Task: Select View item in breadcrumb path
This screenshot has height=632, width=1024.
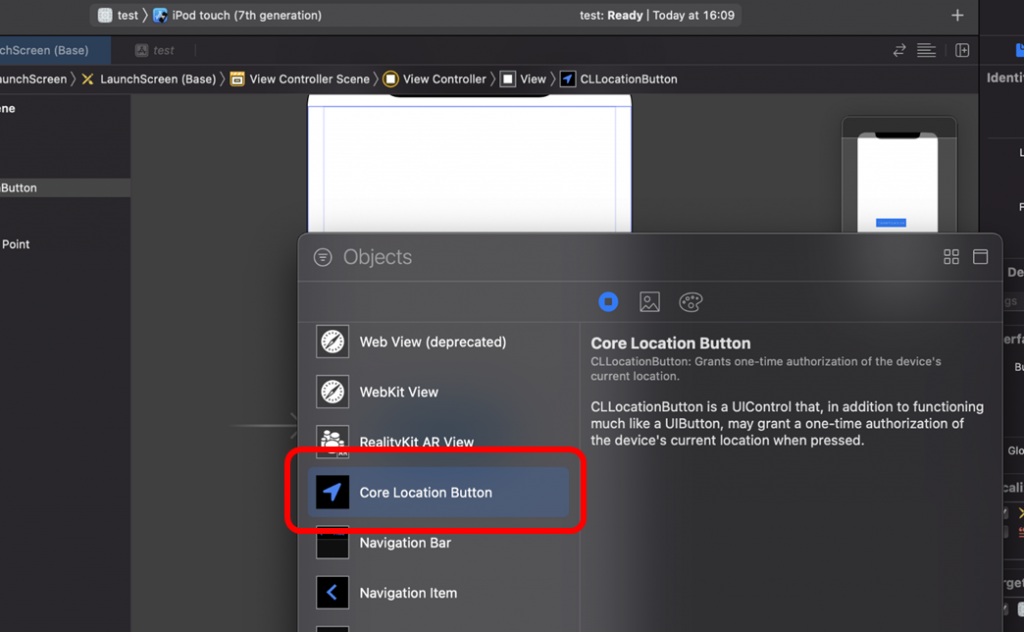Action: tap(524, 79)
